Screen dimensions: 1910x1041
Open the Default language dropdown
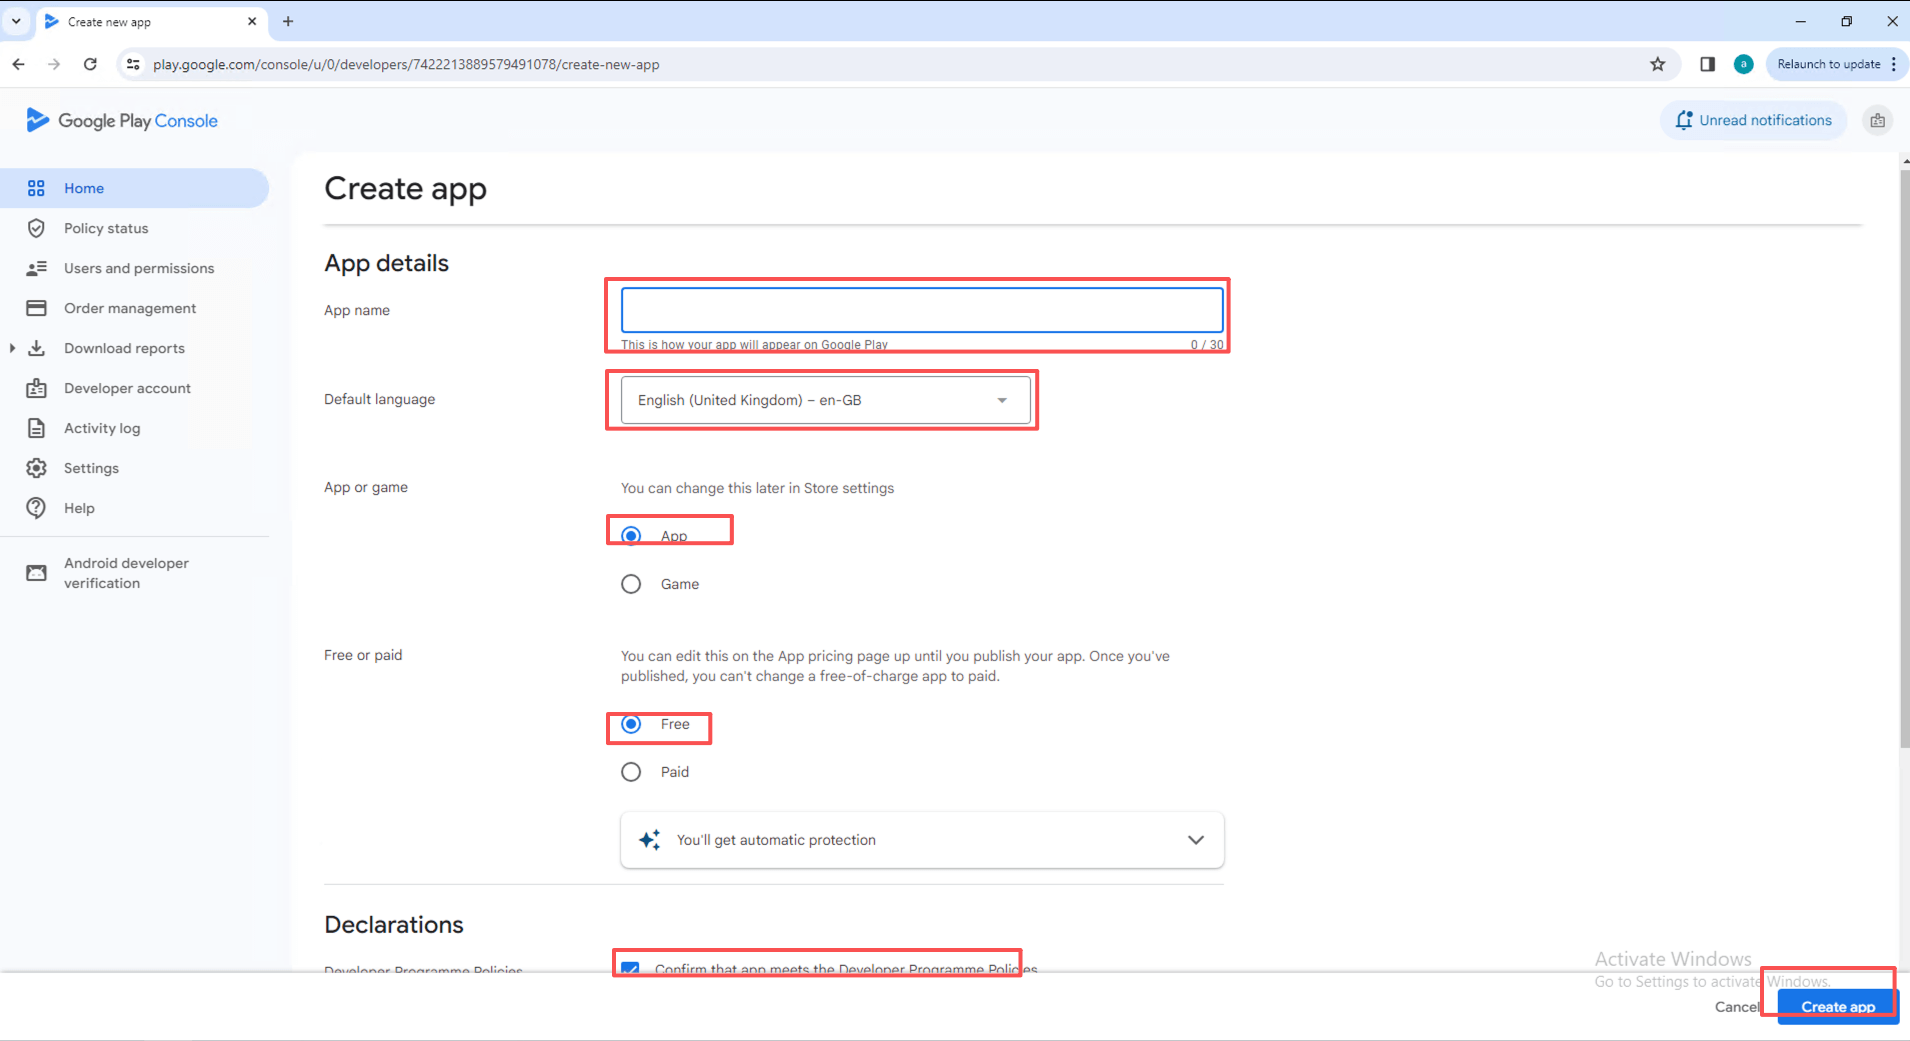tap(825, 400)
